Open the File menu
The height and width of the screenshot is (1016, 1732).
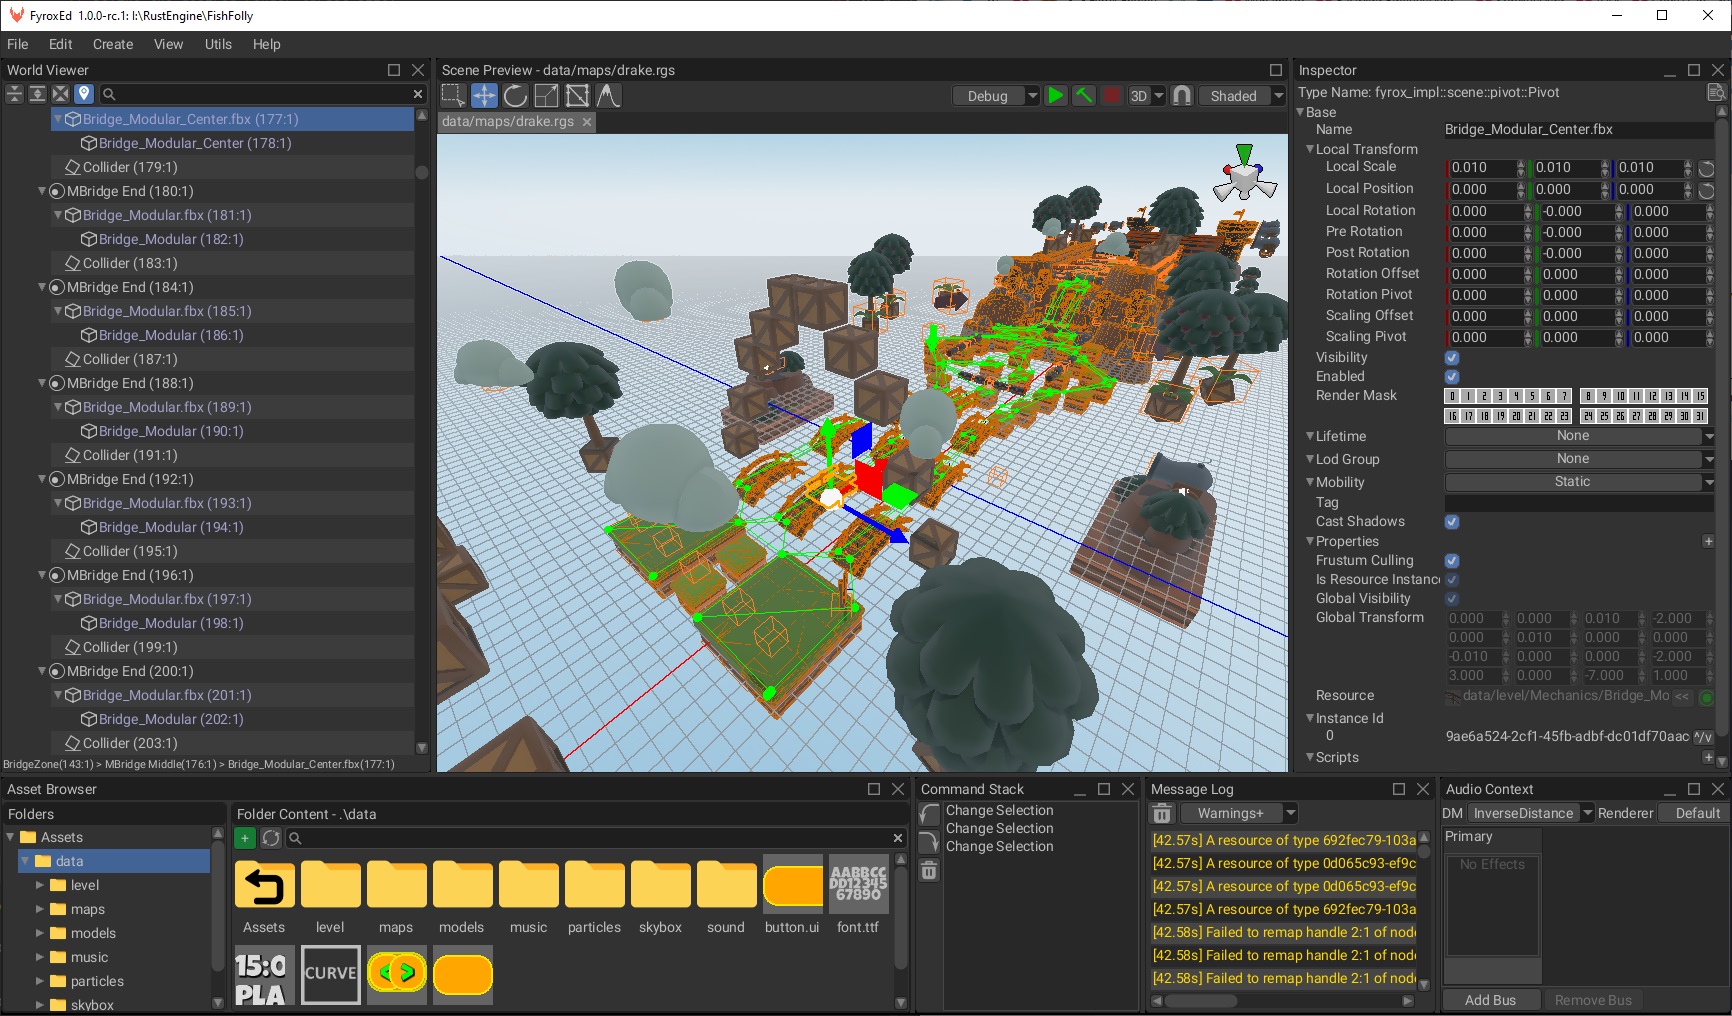[x=18, y=44]
